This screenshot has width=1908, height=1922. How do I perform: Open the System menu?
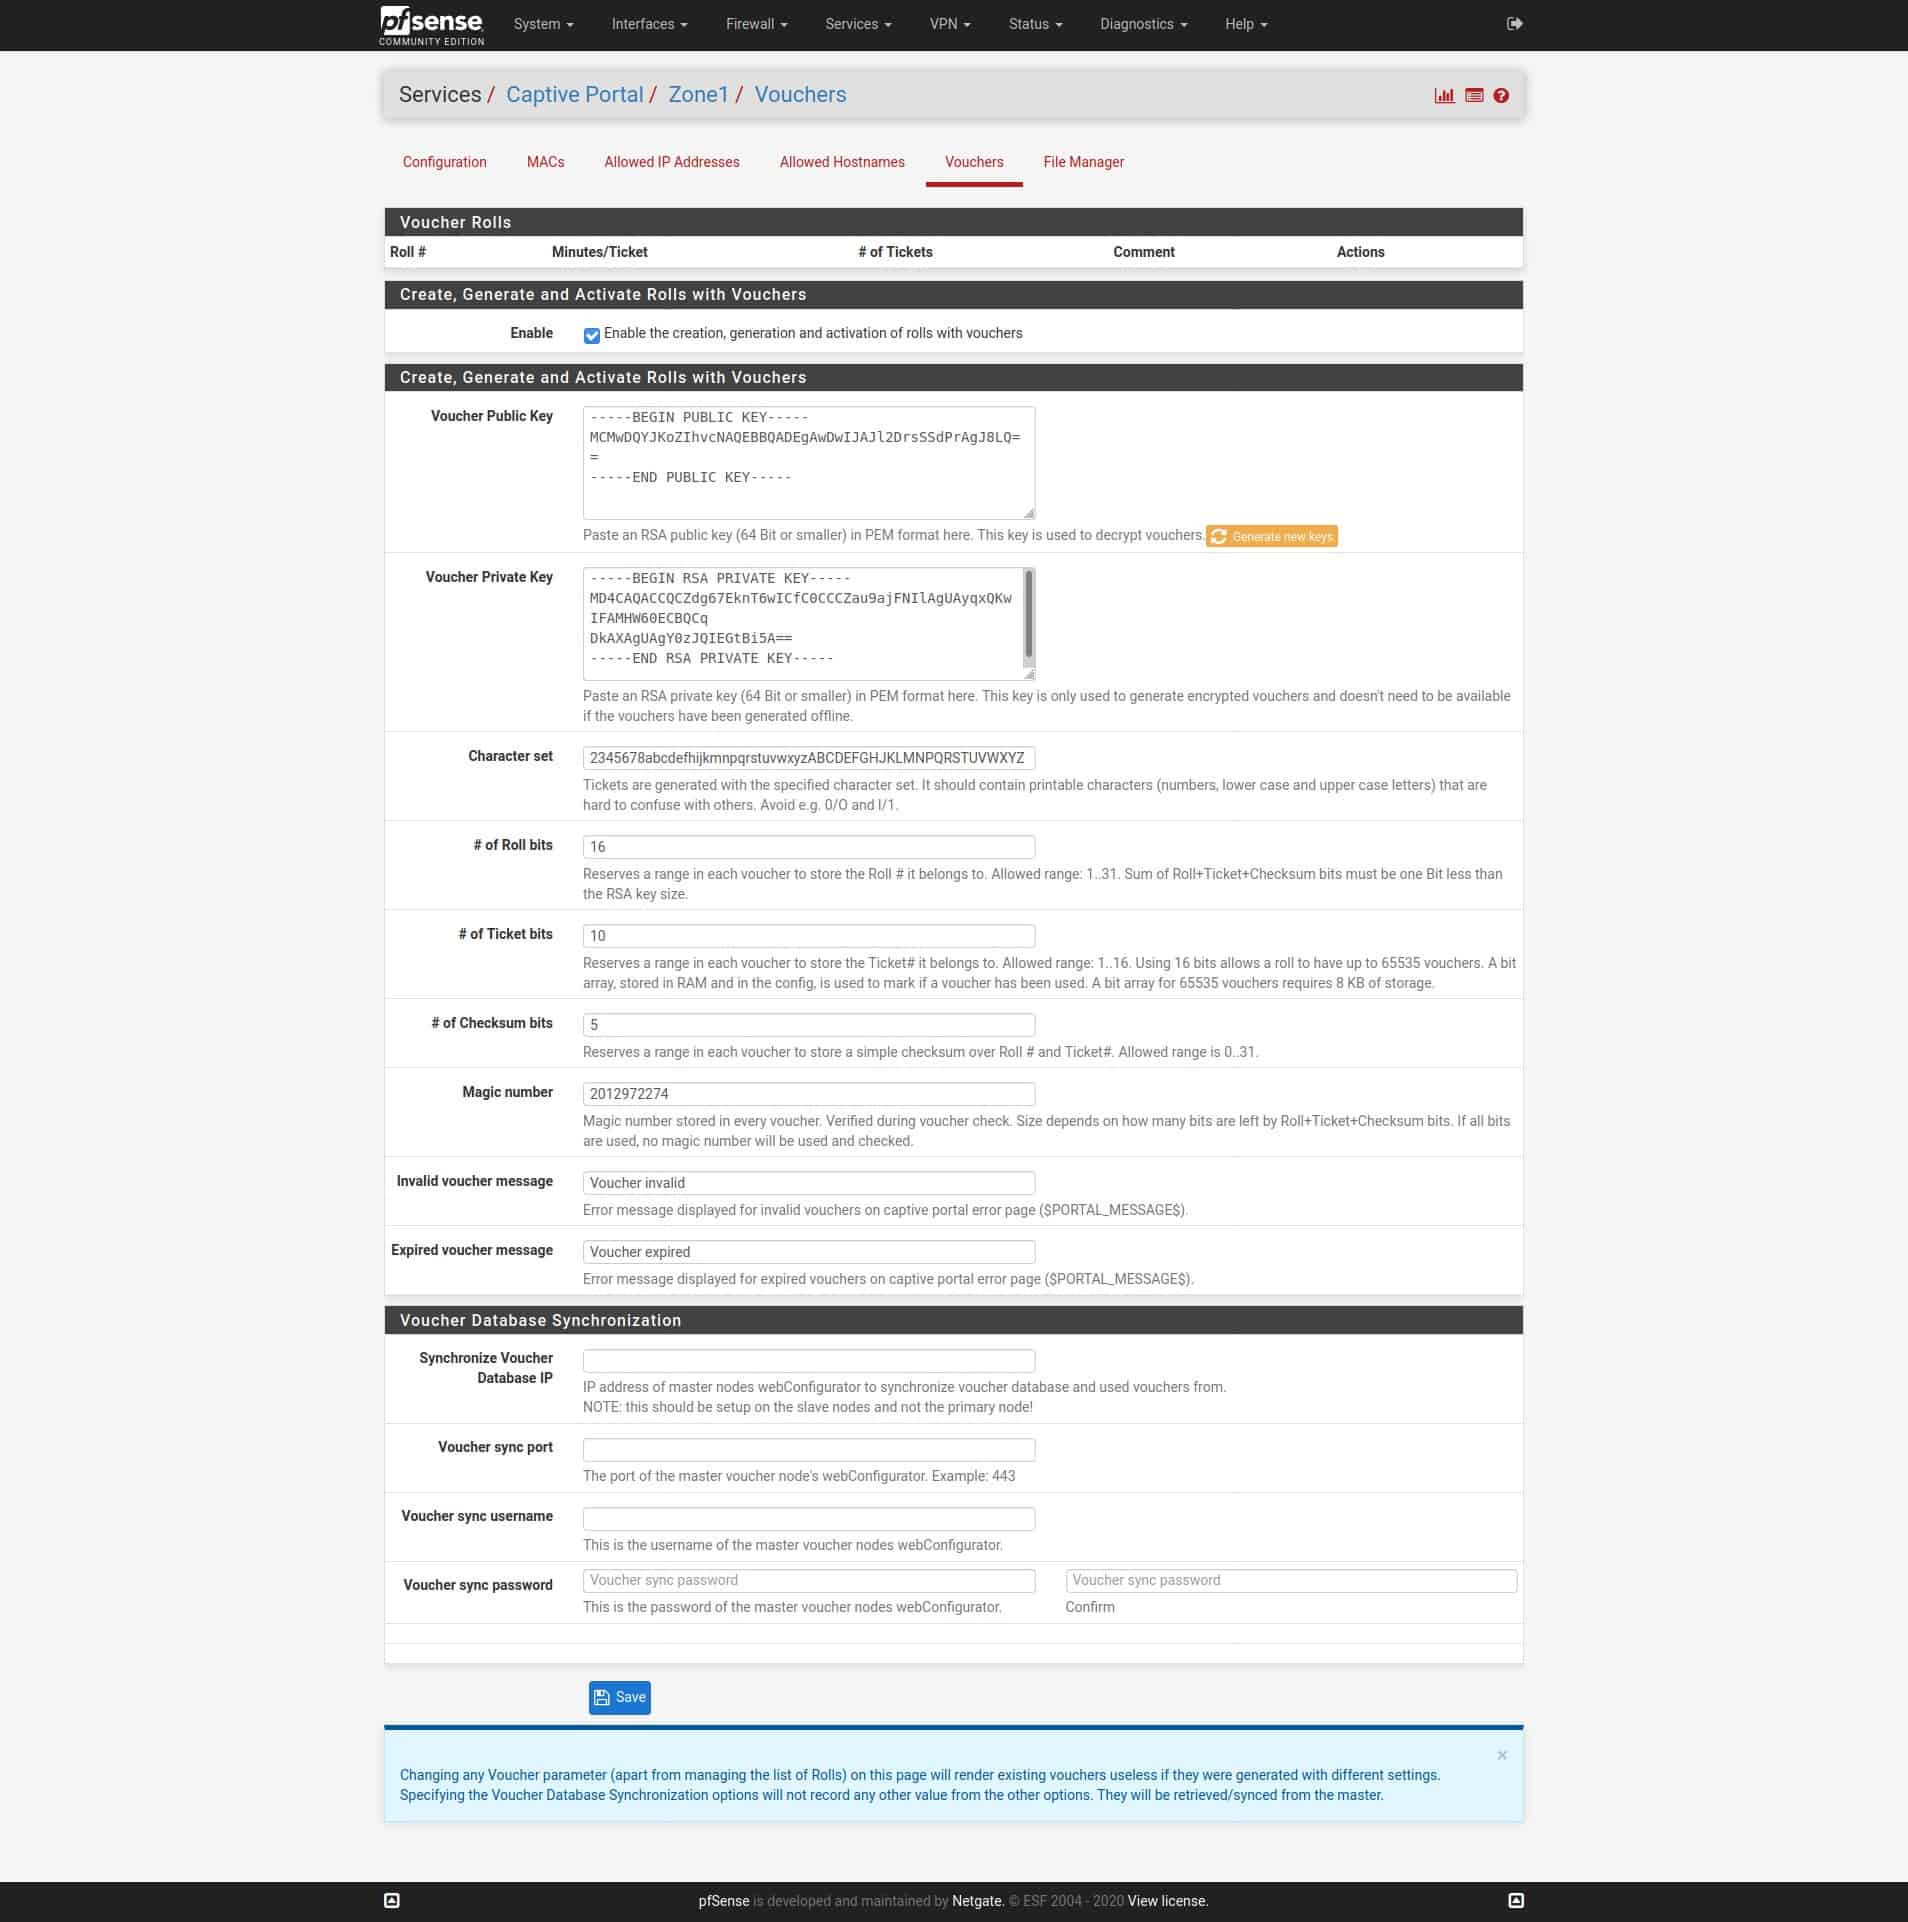(x=543, y=24)
